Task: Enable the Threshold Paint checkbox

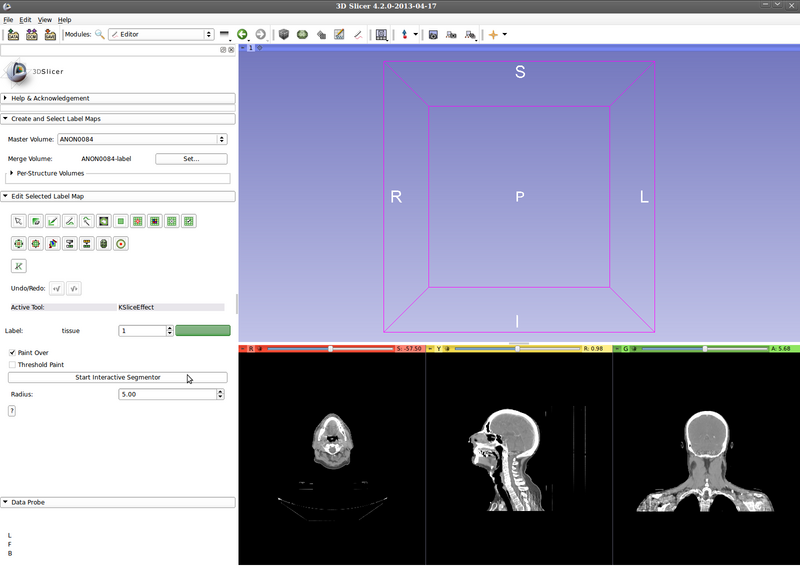Action: pyautogui.click(x=12, y=365)
